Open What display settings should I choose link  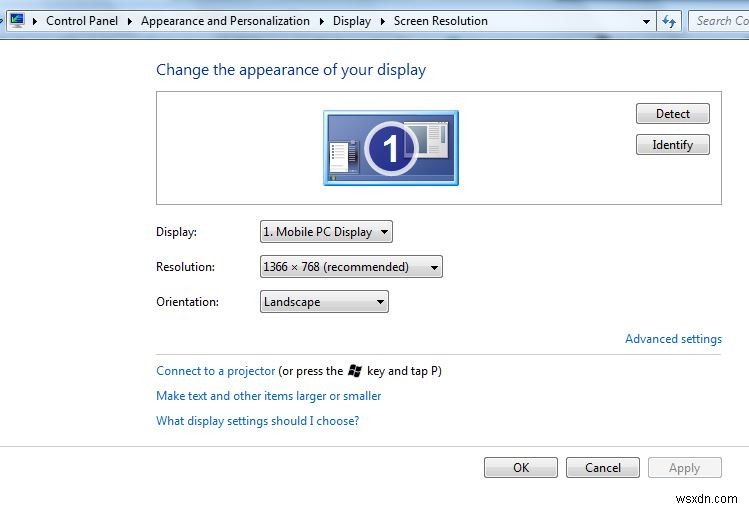pyautogui.click(x=257, y=421)
